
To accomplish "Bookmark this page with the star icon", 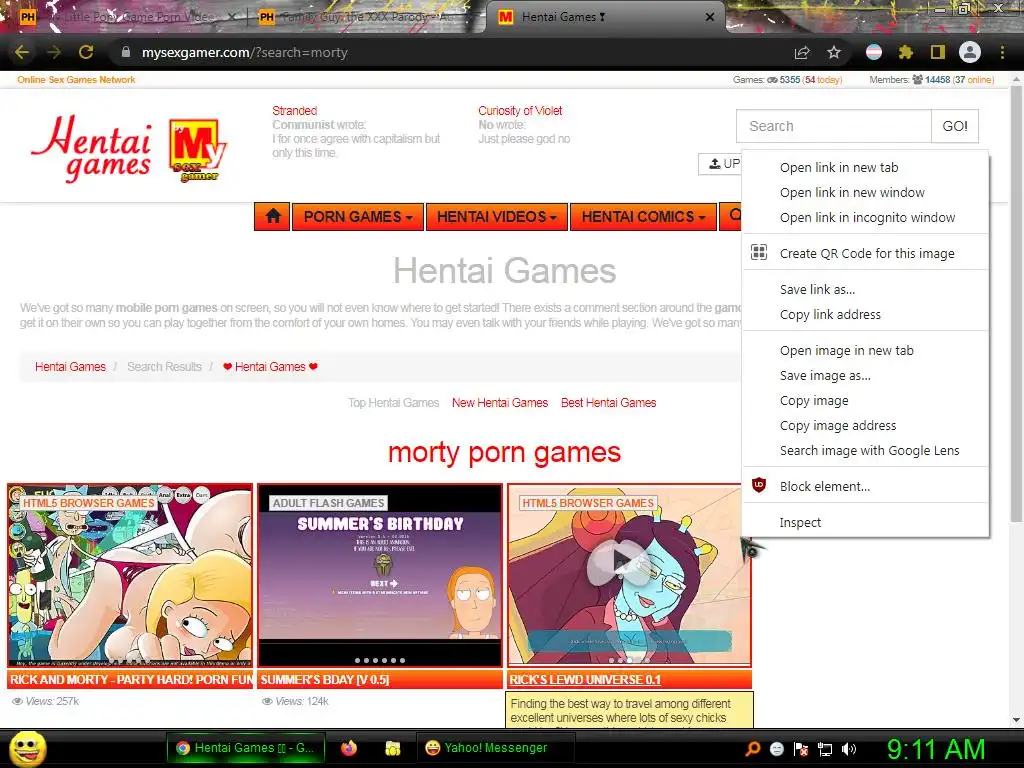I will 834,52.
